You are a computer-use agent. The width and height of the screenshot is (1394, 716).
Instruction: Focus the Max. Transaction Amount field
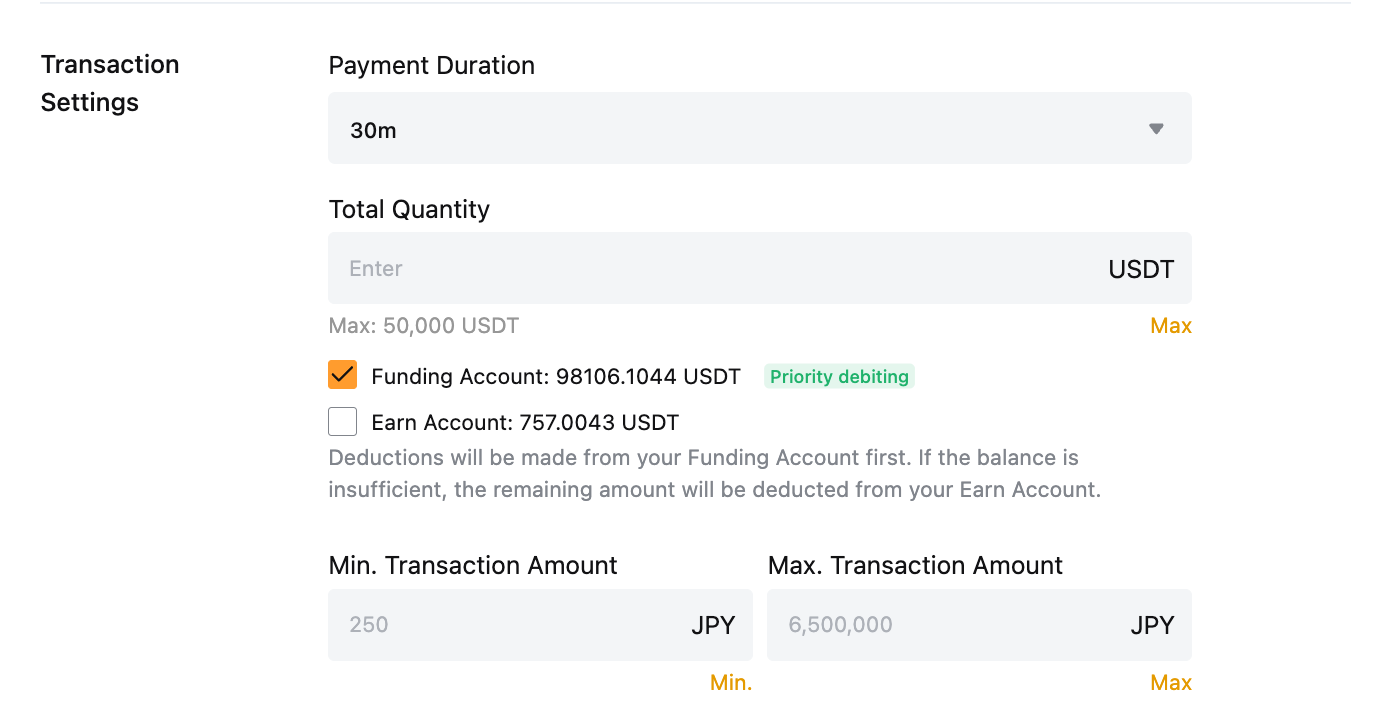click(x=940, y=625)
